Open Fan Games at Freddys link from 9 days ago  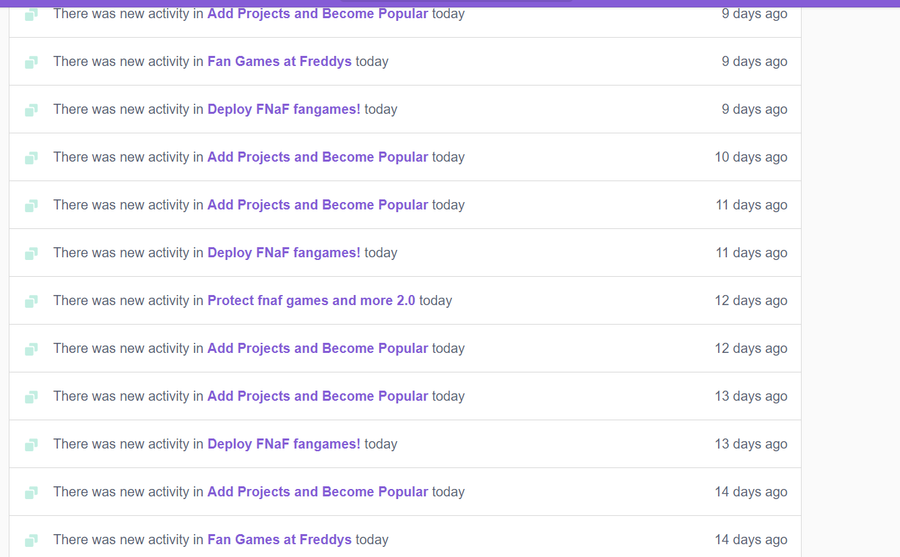coord(279,61)
